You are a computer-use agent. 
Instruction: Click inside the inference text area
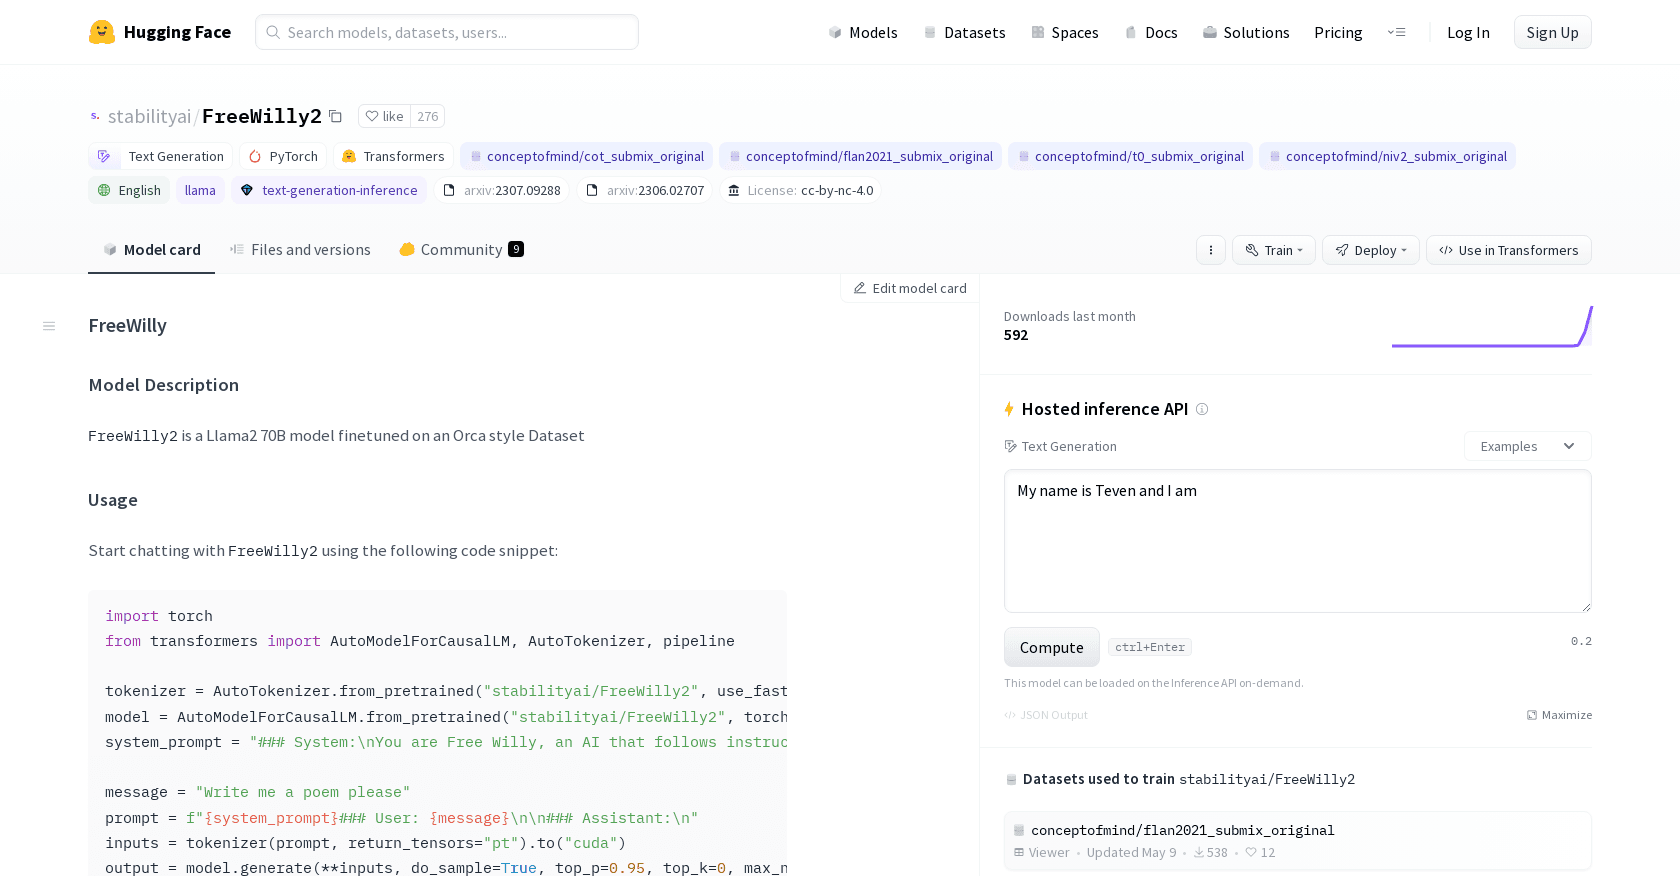tap(1297, 541)
